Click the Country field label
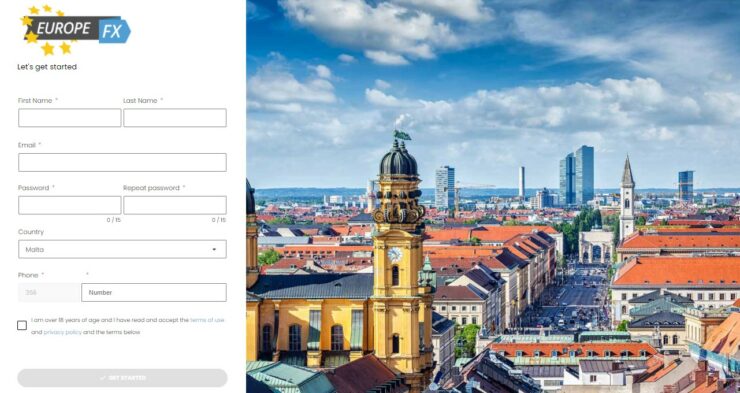The height and width of the screenshot is (393, 740). coord(31,232)
